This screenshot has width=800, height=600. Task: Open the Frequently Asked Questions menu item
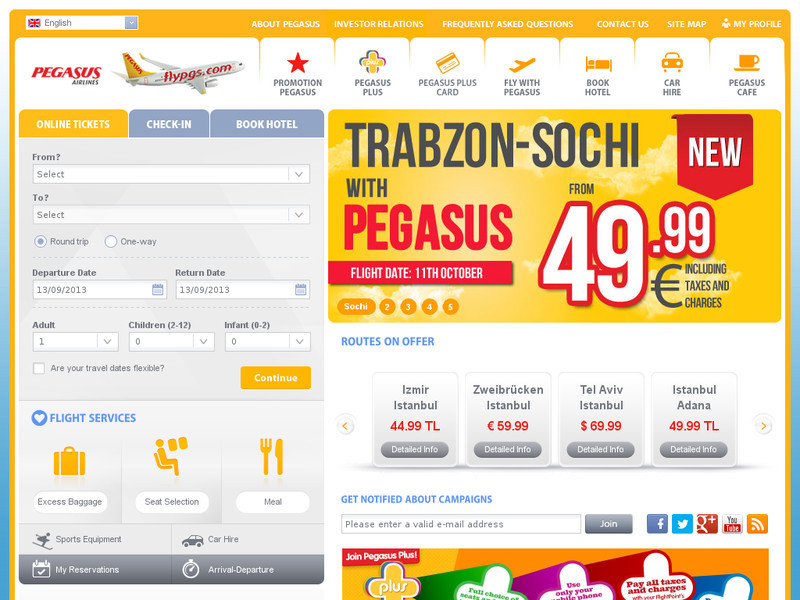pyautogui.click(x=508, y=24)
